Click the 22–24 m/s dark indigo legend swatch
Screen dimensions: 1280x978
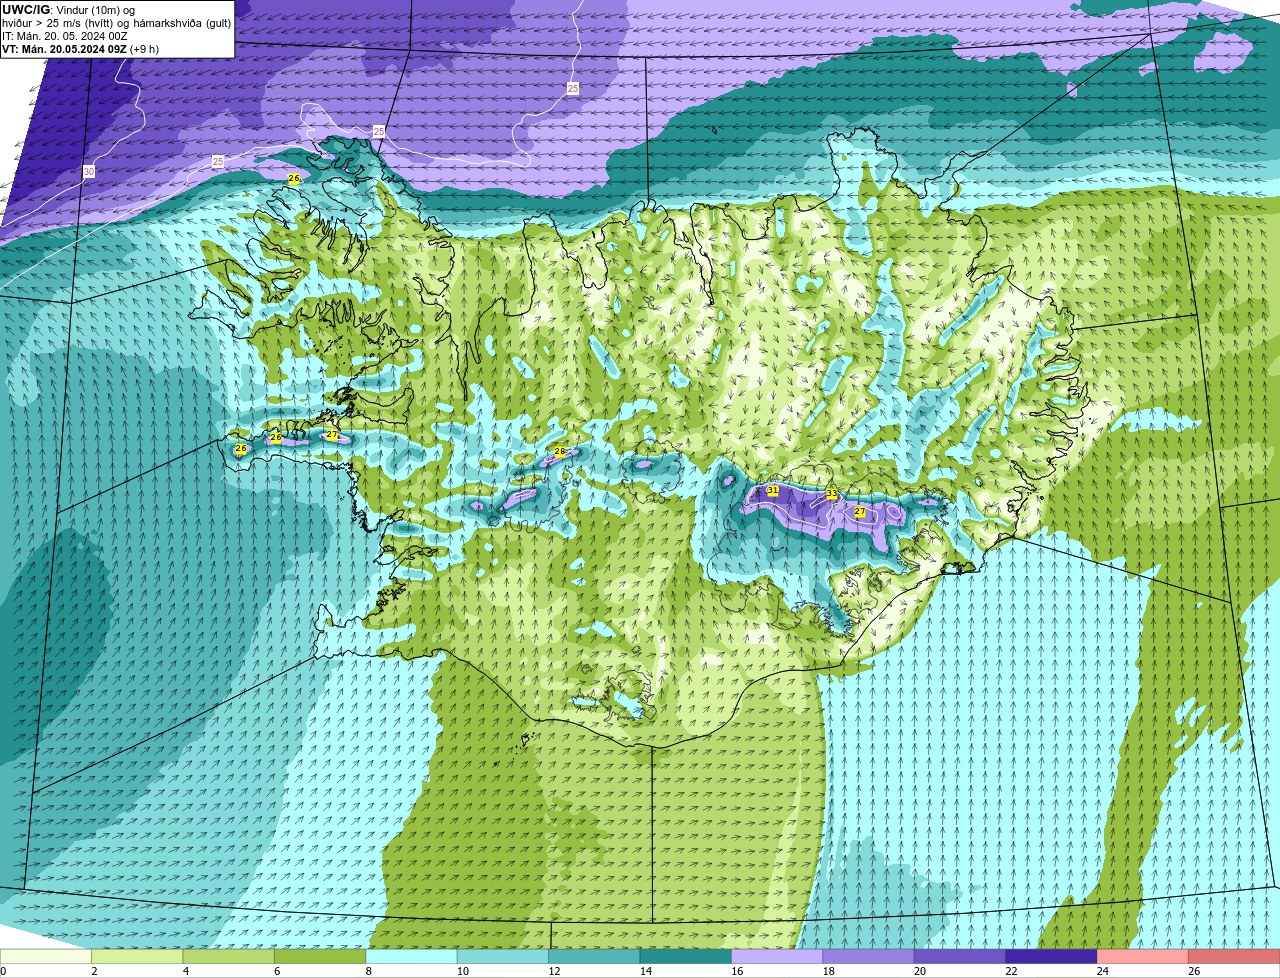point(1051,956)
